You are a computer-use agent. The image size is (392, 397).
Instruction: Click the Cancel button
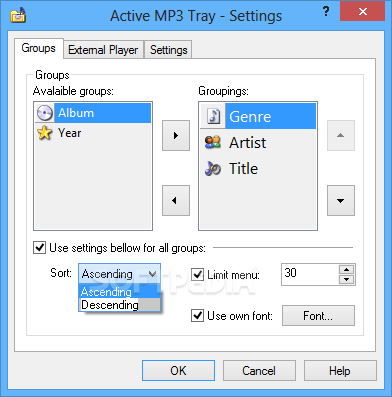pos(259,370)
